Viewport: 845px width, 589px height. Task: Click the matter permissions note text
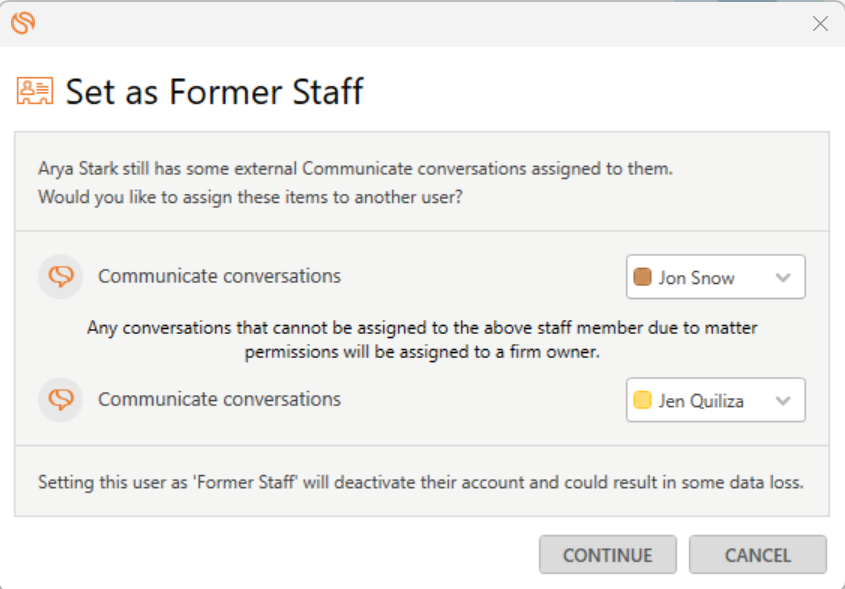pyautogui.click(x=421, y=340)
